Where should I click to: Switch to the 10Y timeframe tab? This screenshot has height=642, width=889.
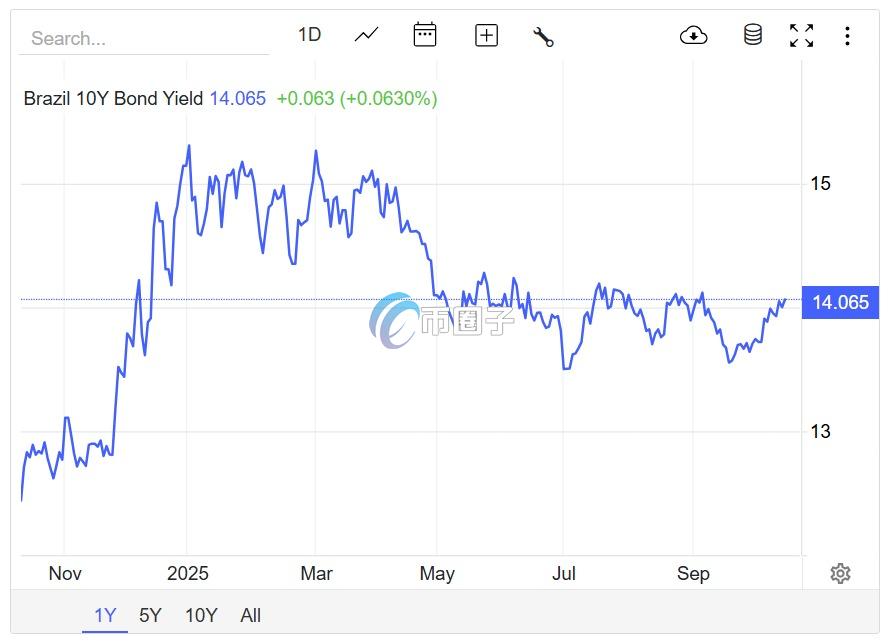pyautogui.click(x=200, y=615)
